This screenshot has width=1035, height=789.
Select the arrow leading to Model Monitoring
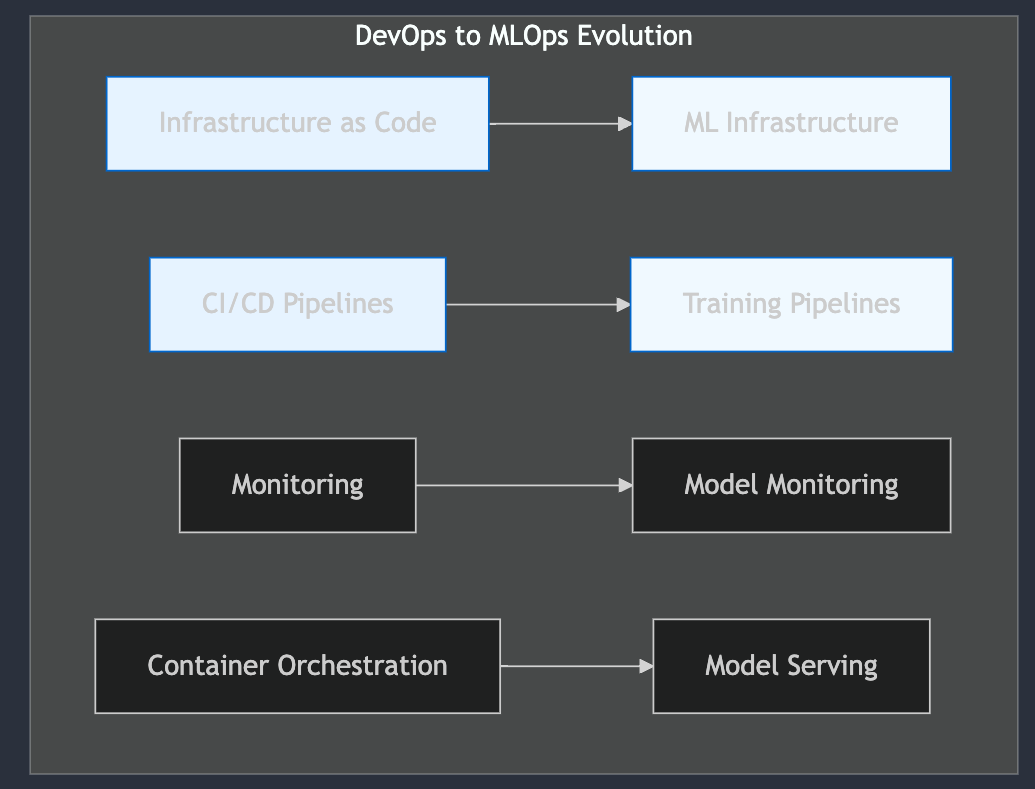[522, 485]
